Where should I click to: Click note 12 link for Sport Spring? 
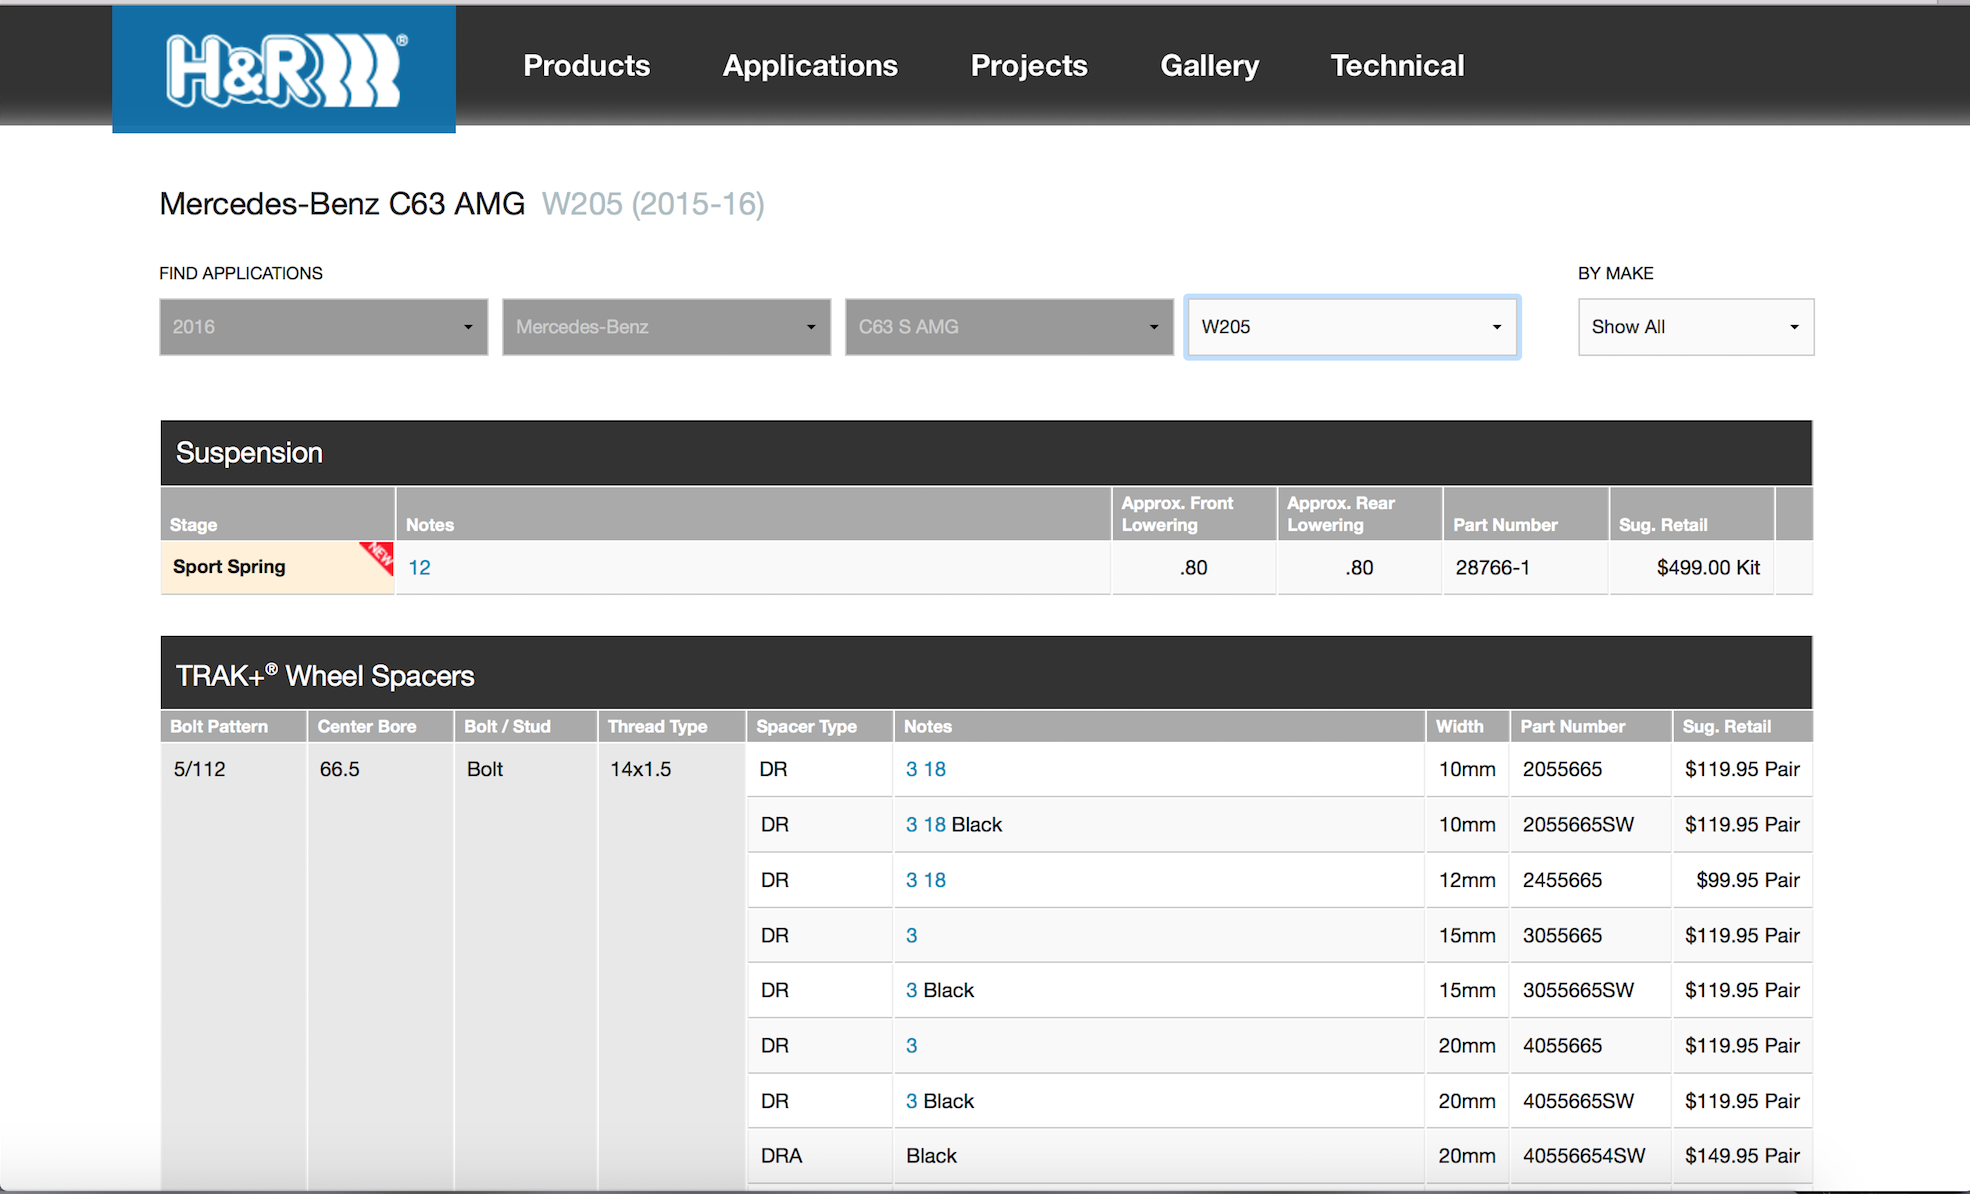pyautogui.click(x=419, y=568)
